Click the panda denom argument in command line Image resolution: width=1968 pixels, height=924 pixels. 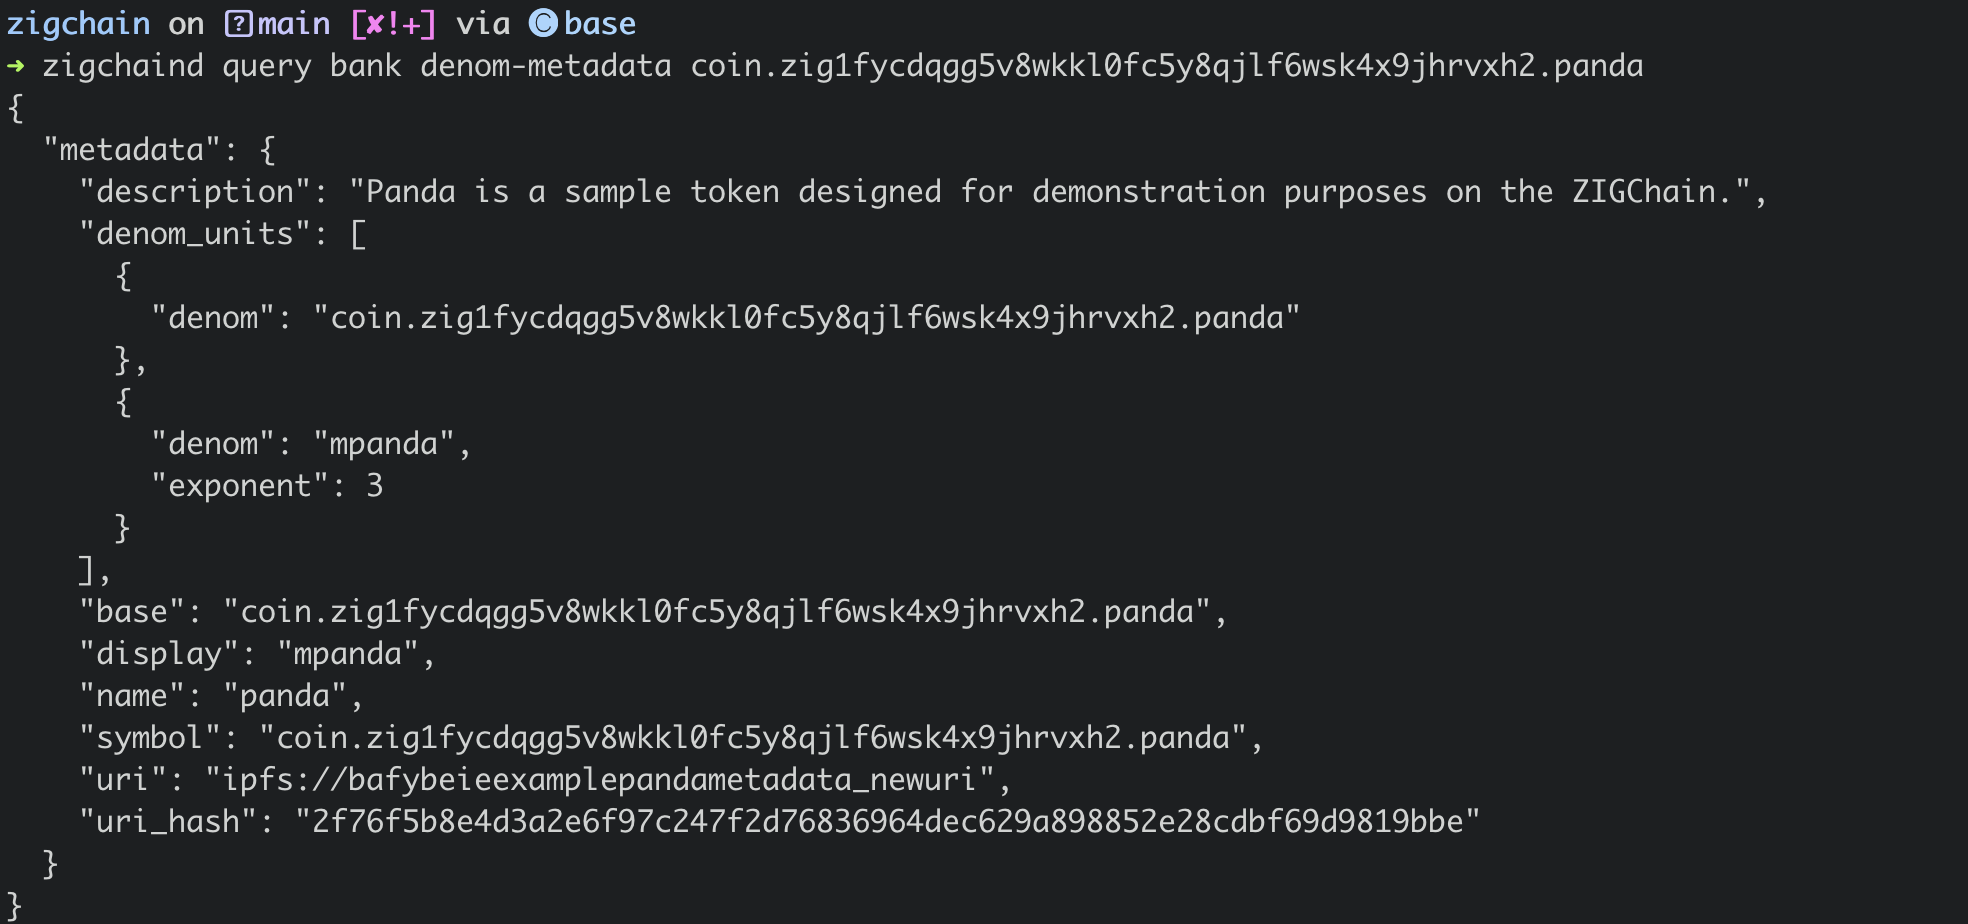(x=1167, y=66)
